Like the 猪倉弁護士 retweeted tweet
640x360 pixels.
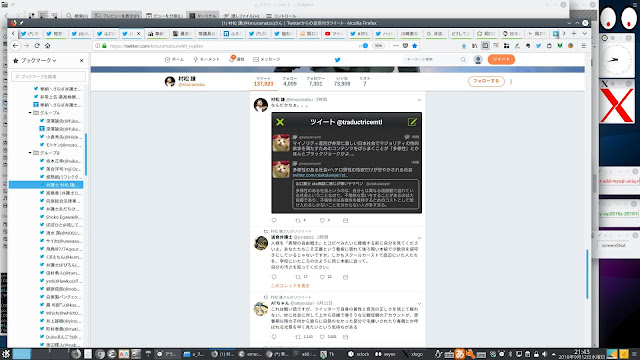point(322,277)
